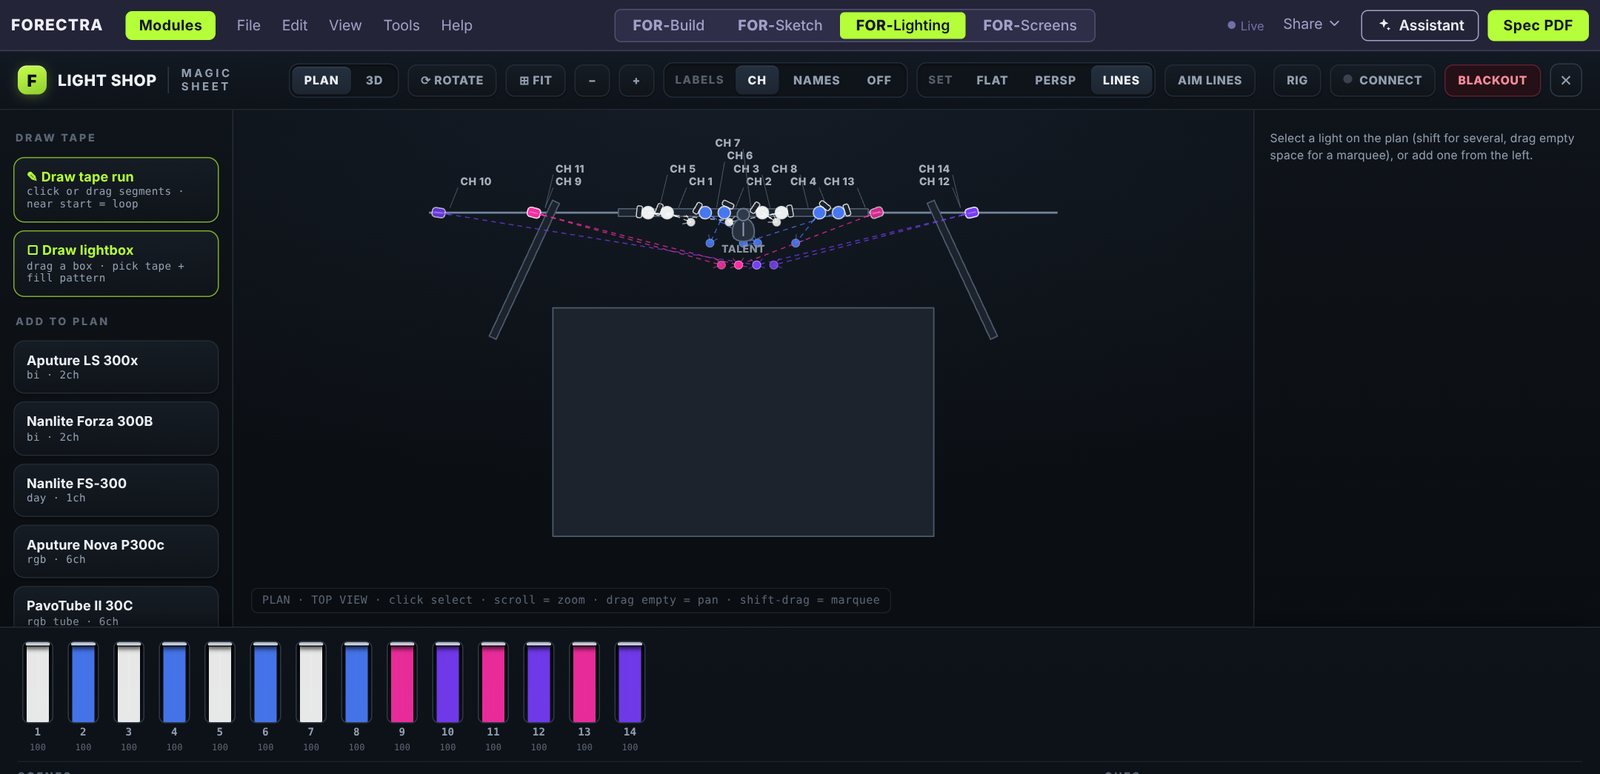The height and width of the screenshot is (774, 1600).
Task: Switch to the FOR-Screens tab
Action: 1030,25
